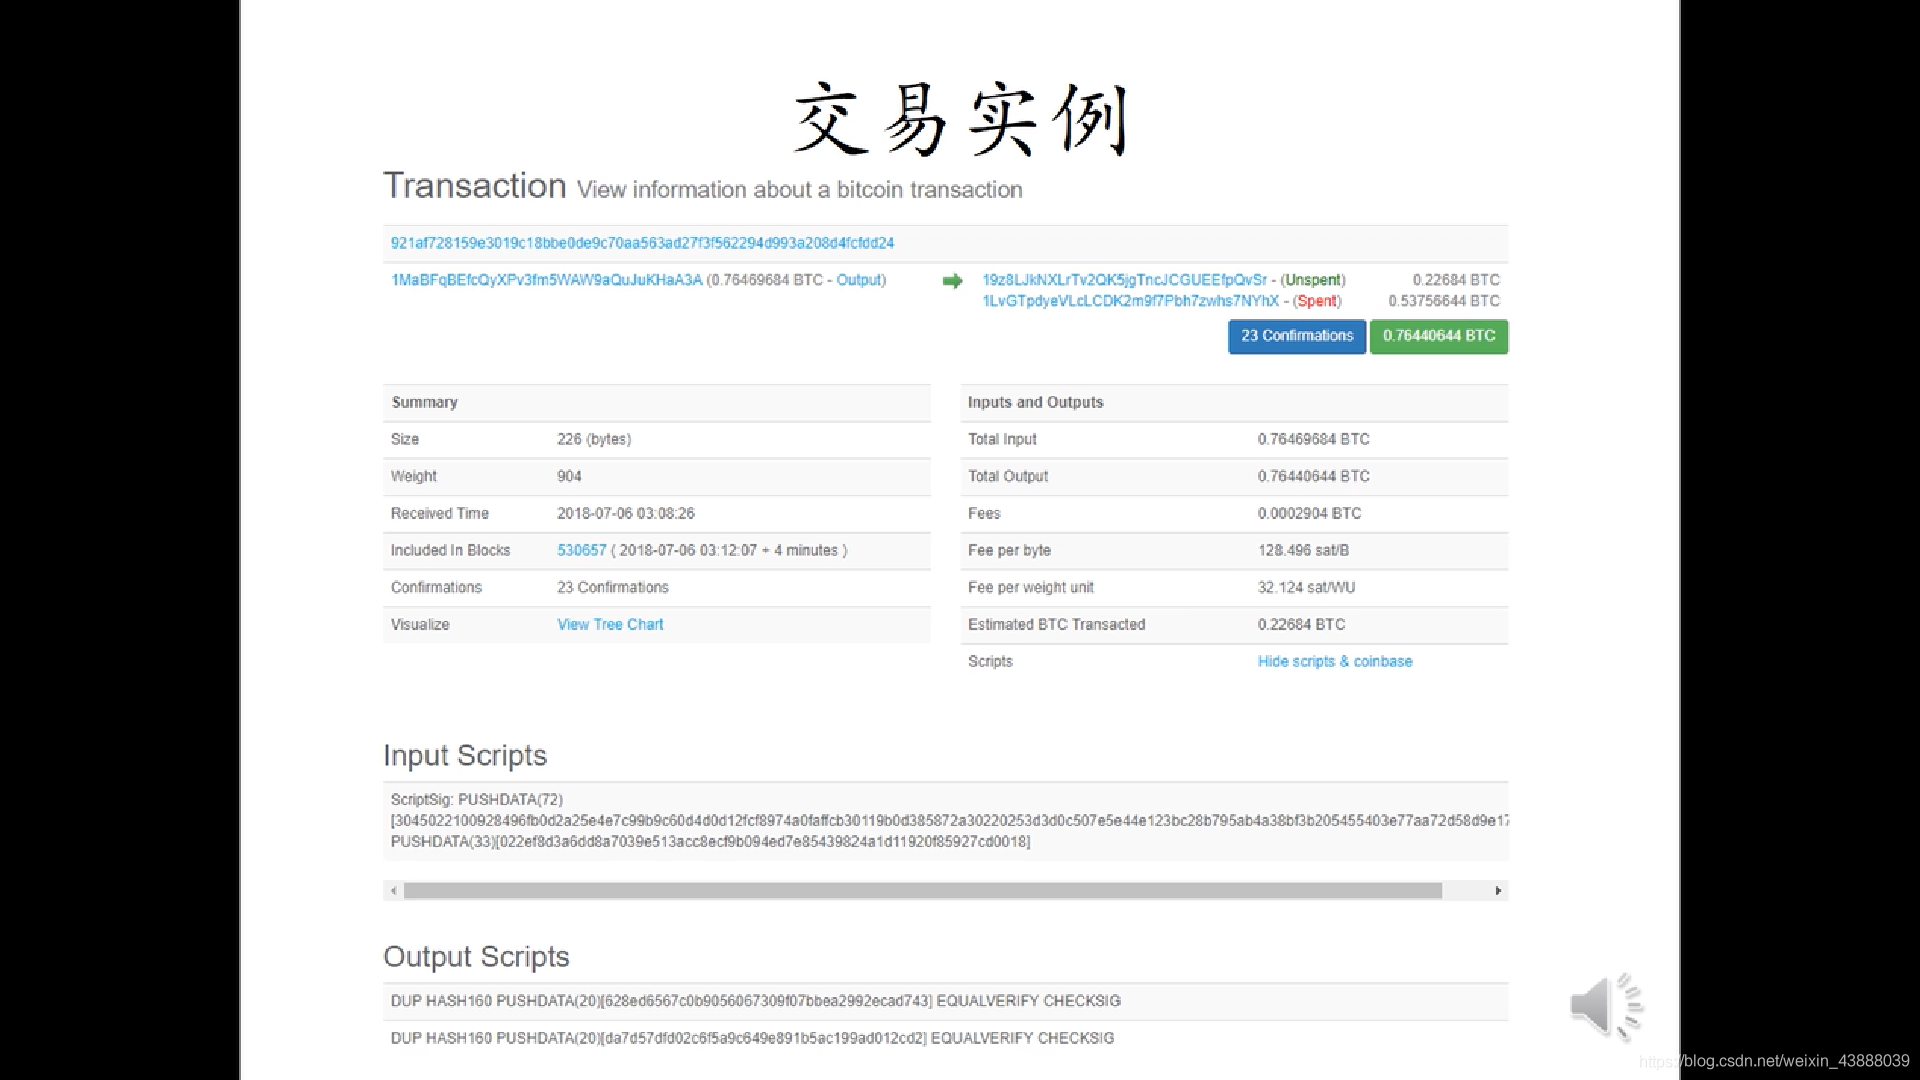Click the Output Scripts heading
Screen dimensions: 1920x1080
[476, 957]
